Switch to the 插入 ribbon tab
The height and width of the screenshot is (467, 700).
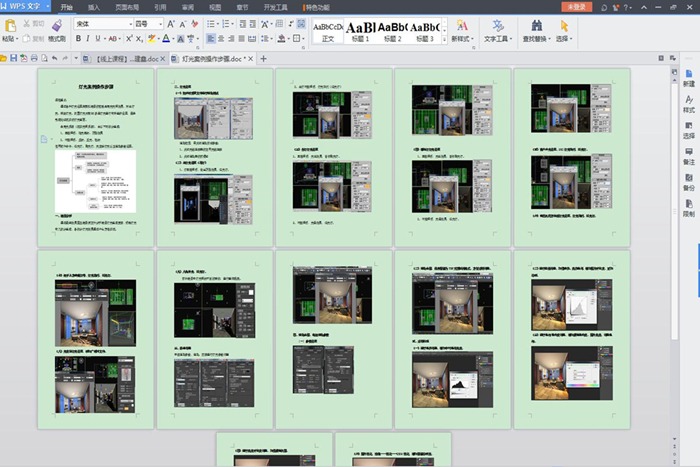pos(94,7)
